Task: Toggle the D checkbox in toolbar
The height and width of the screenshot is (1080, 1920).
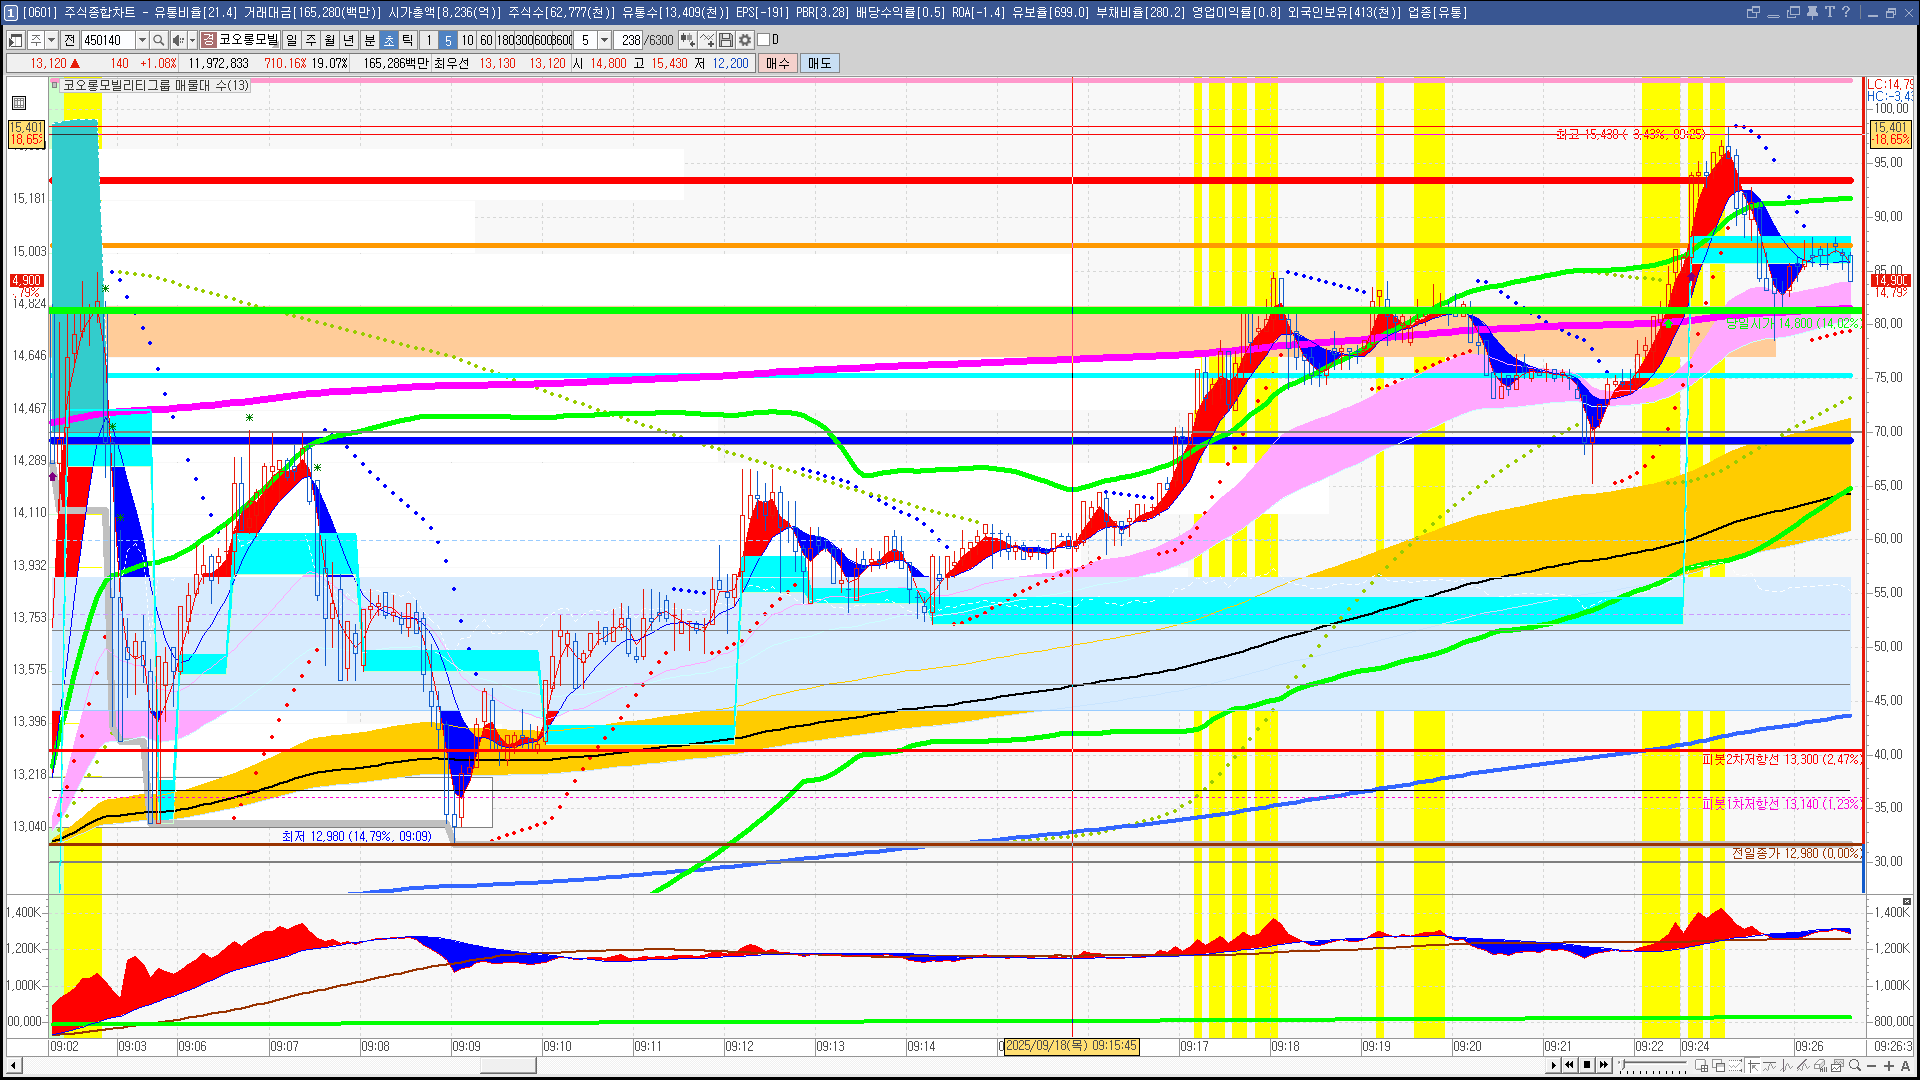Action: tap(764, 40)
